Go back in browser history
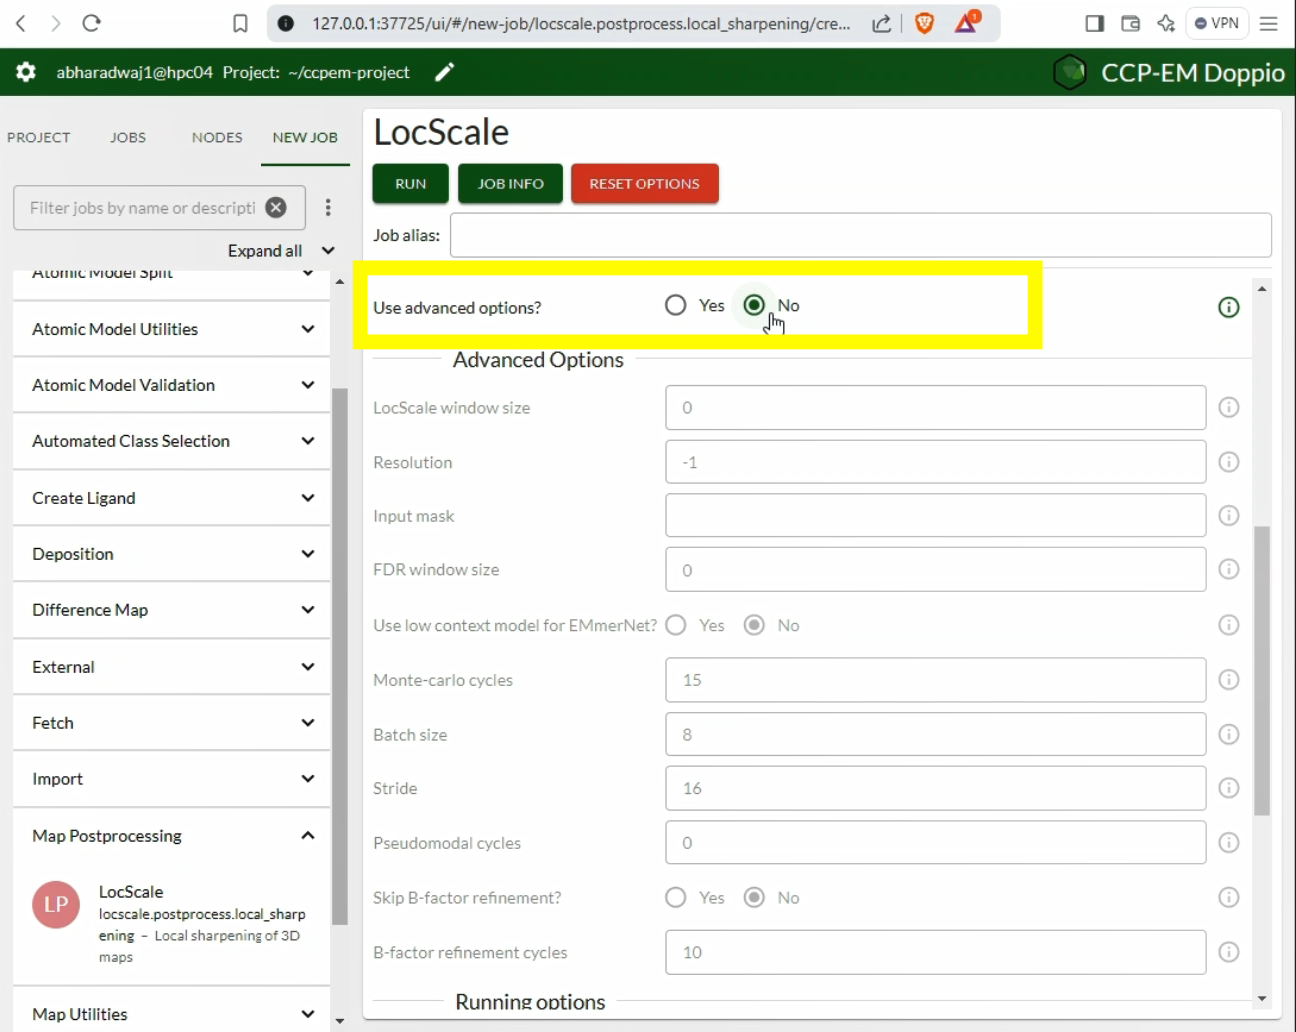 [21, 23]
